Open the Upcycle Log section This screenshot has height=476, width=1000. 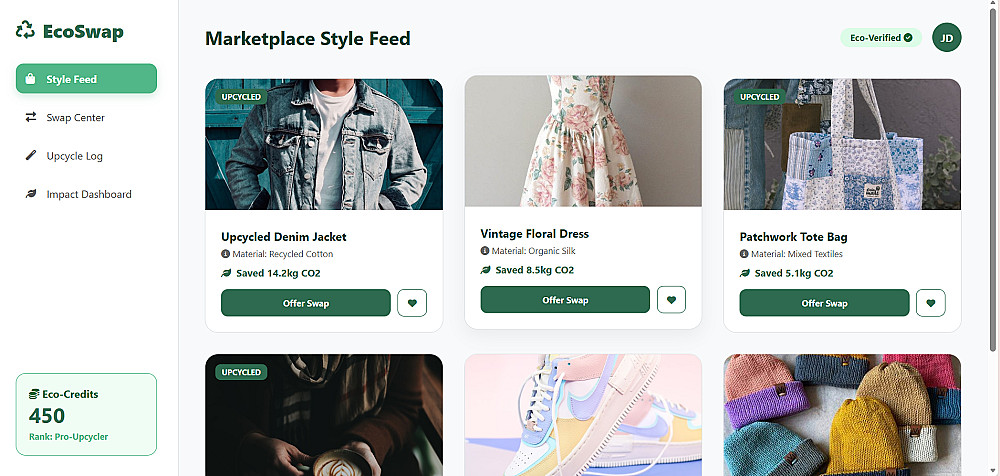click(x=74, y=156)
